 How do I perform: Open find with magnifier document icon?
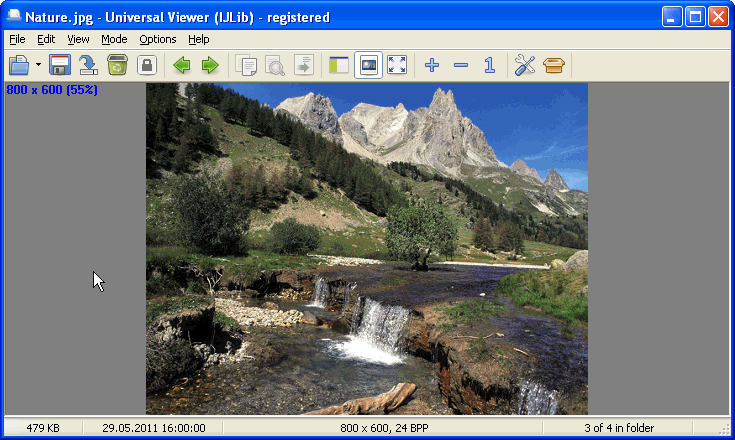(275, 65)
